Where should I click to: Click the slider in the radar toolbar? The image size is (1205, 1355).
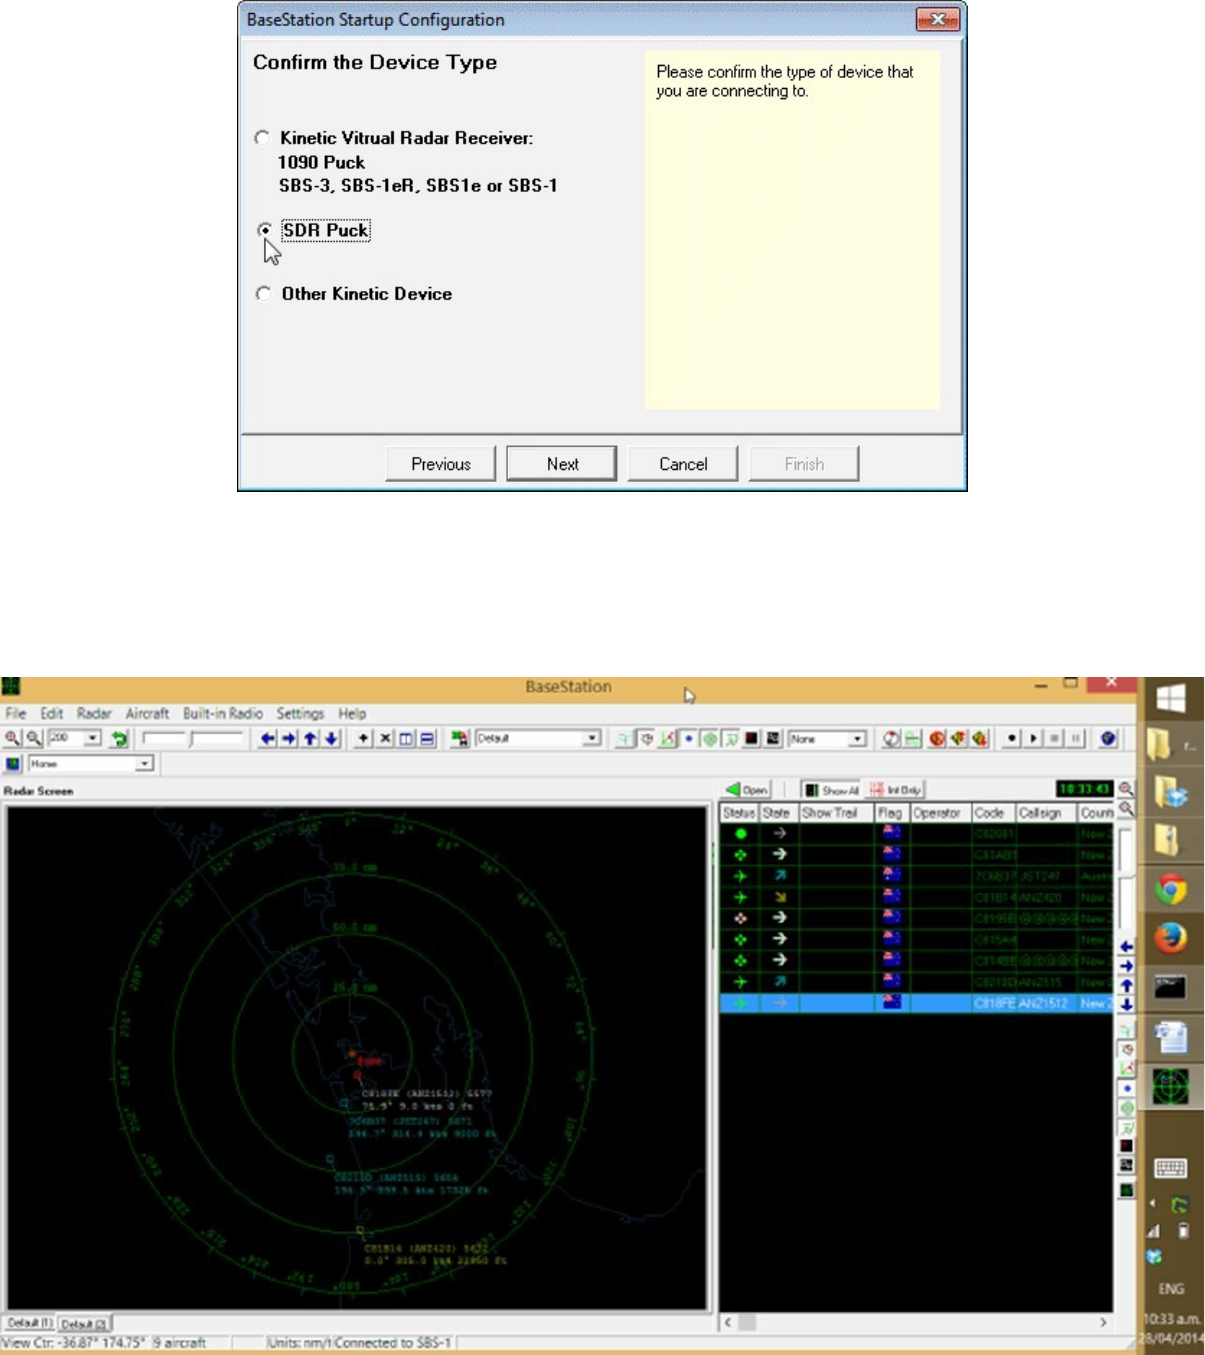pos(193,738)
